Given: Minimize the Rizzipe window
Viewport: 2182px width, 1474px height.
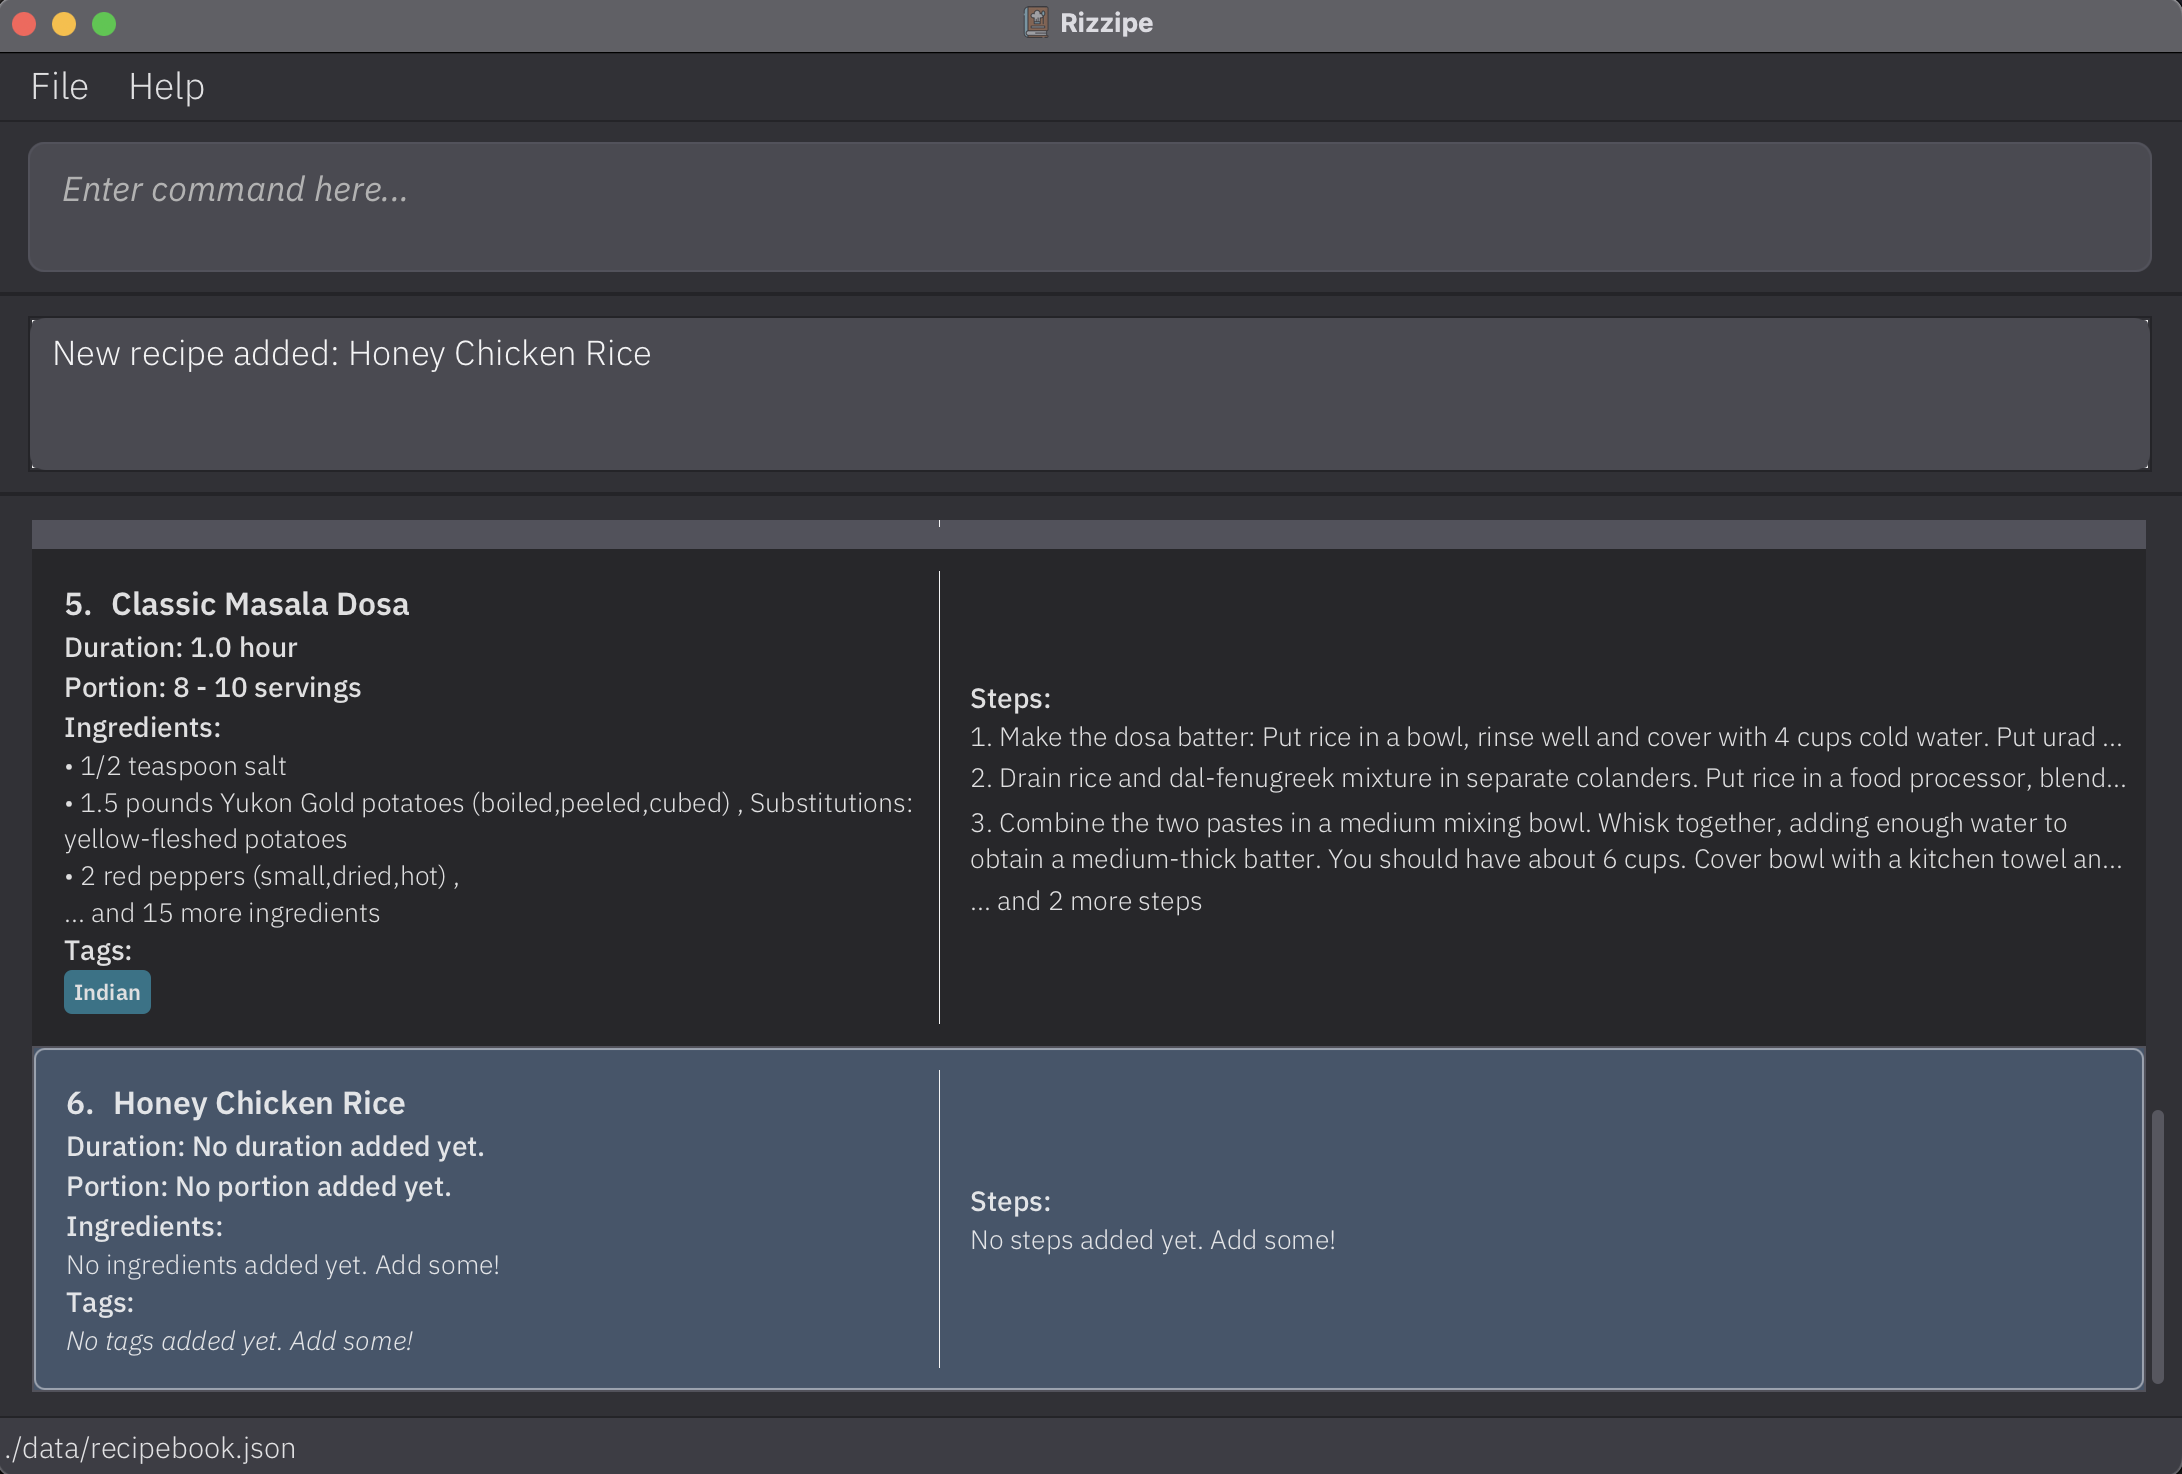Looking at the screenshot, I should (64, 24).
